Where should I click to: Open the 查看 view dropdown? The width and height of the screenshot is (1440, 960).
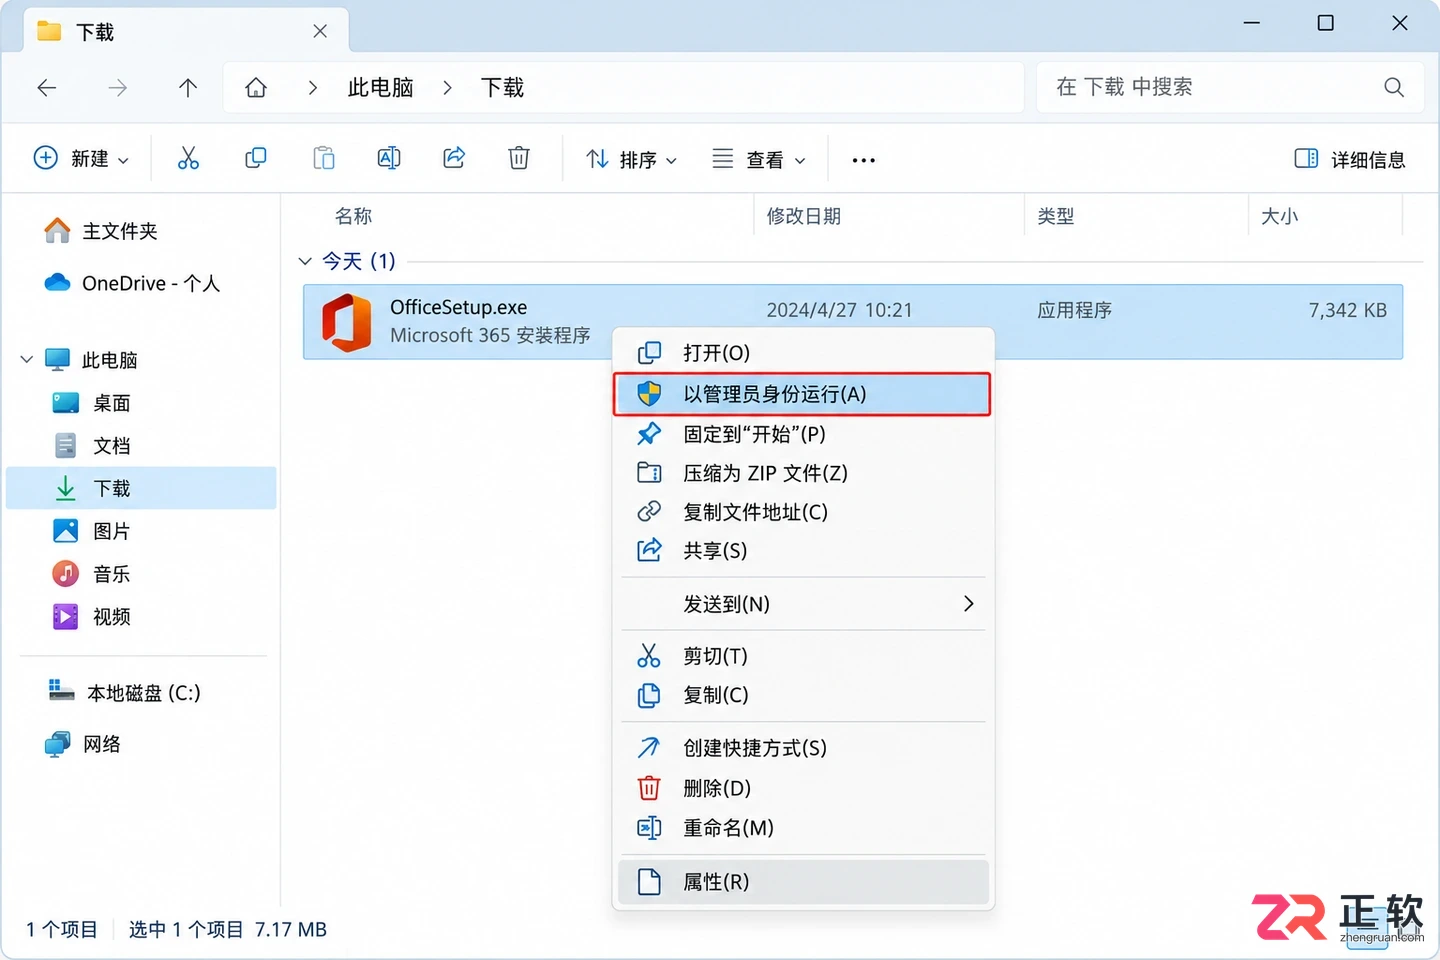point(759,159)
